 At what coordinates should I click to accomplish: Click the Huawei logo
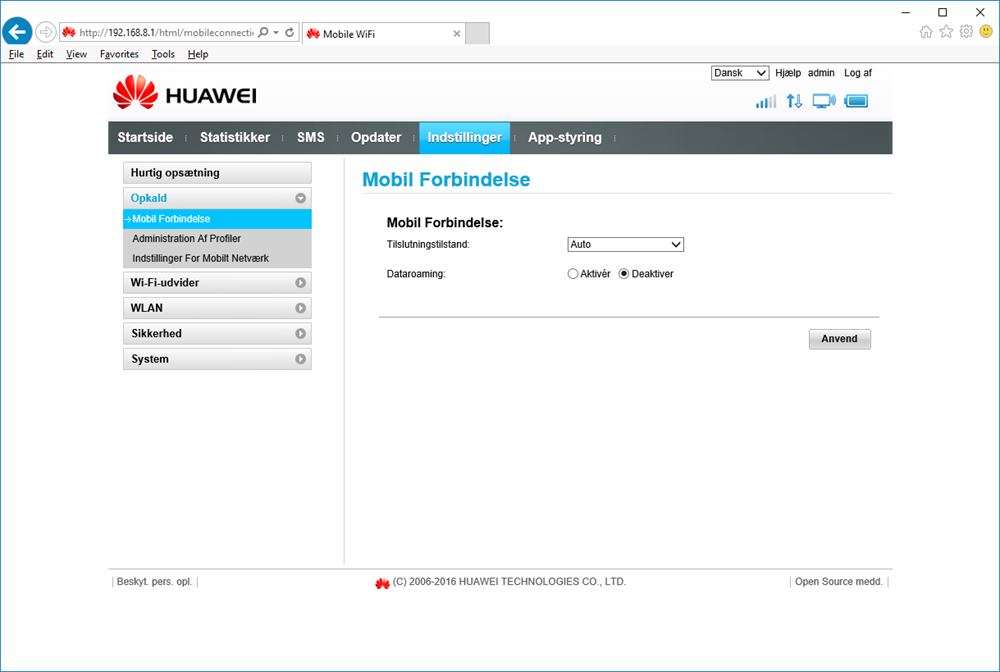(185, 92)
